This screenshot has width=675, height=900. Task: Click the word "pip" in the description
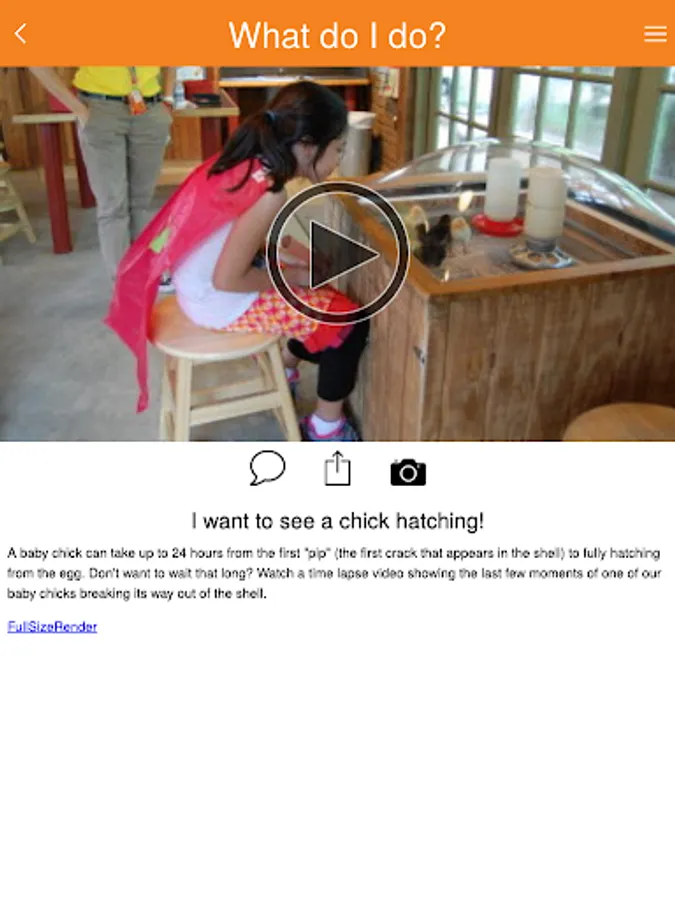point(316,553)
